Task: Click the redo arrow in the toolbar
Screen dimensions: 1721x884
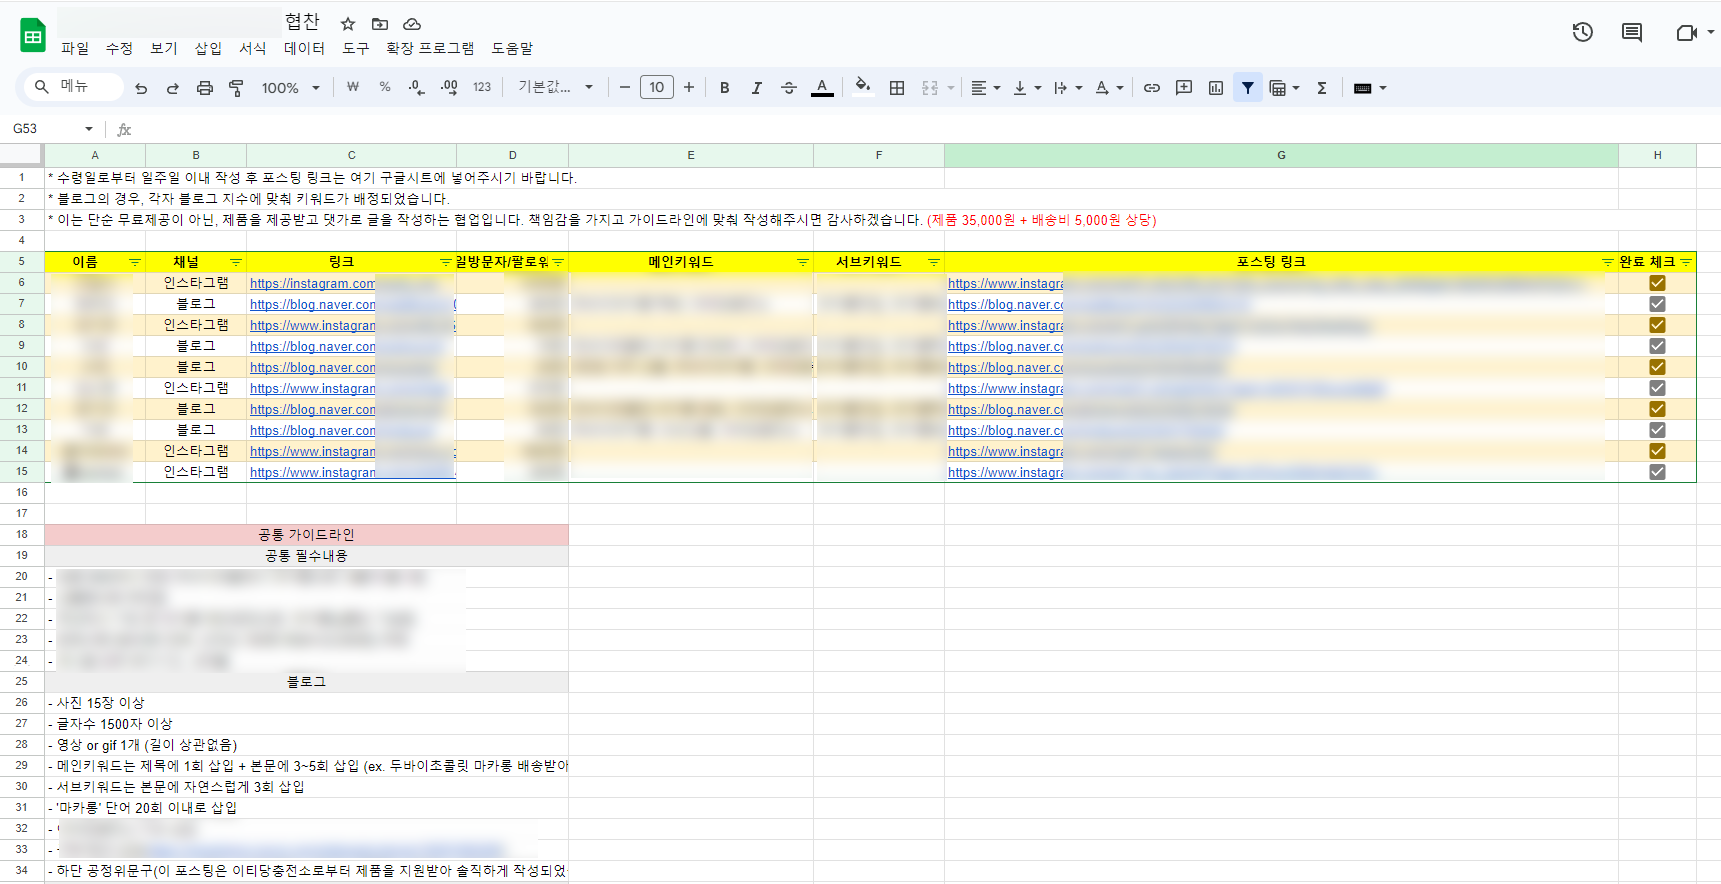Action: tap(172, 88)
